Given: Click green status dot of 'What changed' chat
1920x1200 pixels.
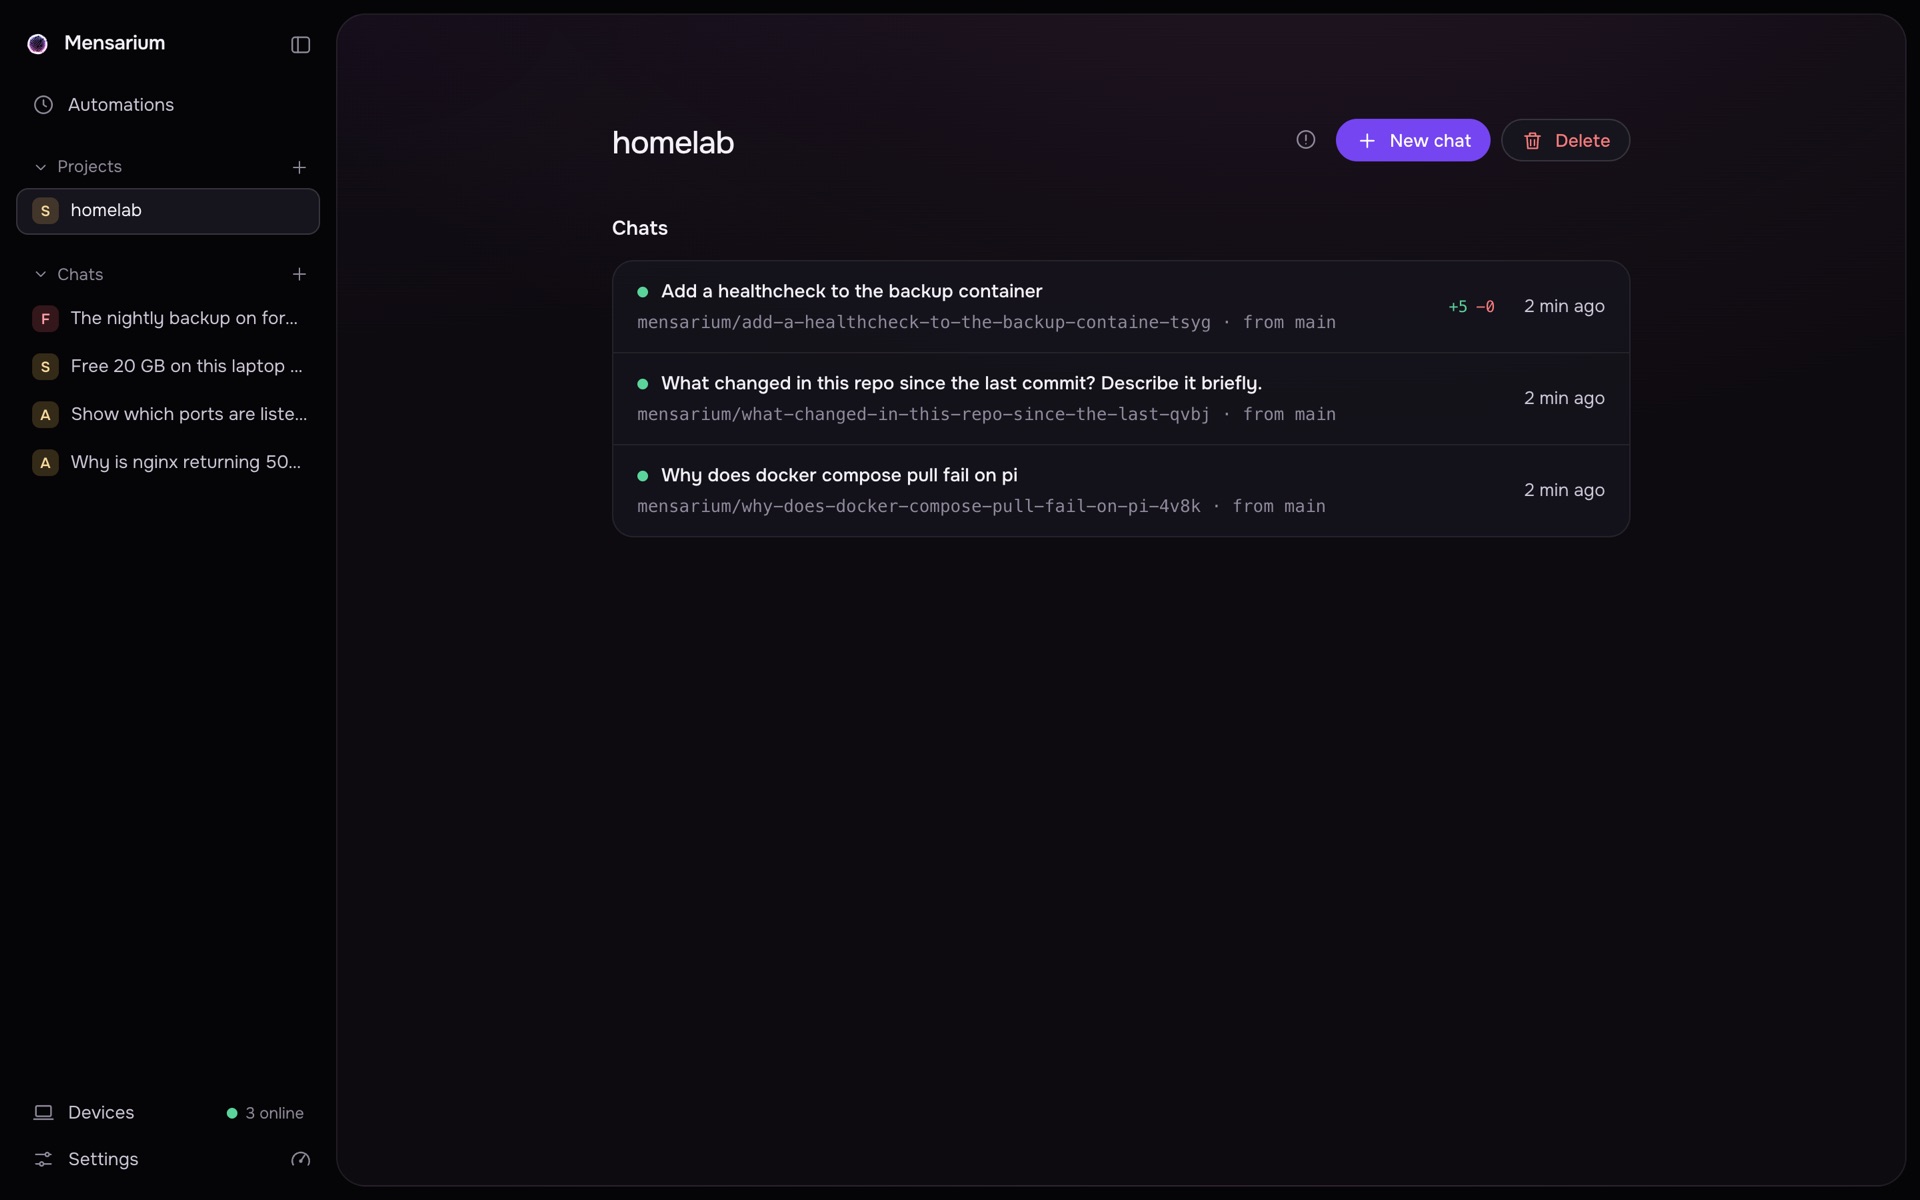Looking at the screenshot, I should (643, 384).
